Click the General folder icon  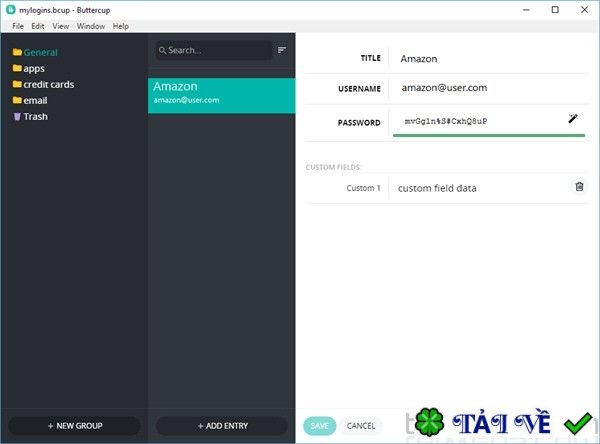pyautogui.click(x=17, y=52)
